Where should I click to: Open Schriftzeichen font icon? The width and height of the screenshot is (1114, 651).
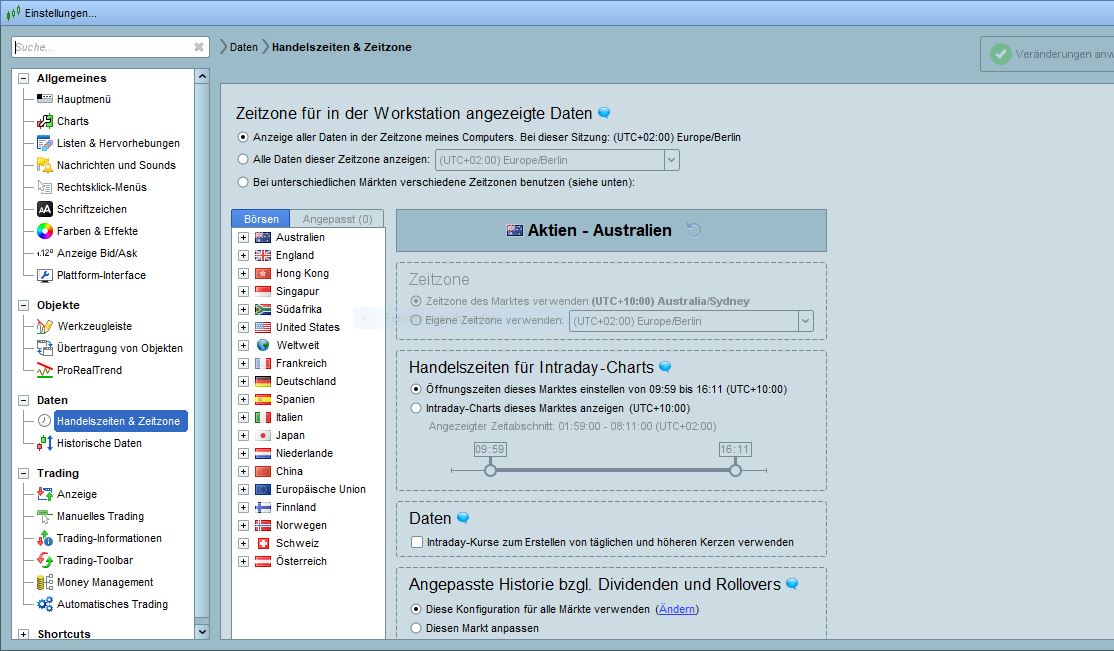[x=45, y=209]
